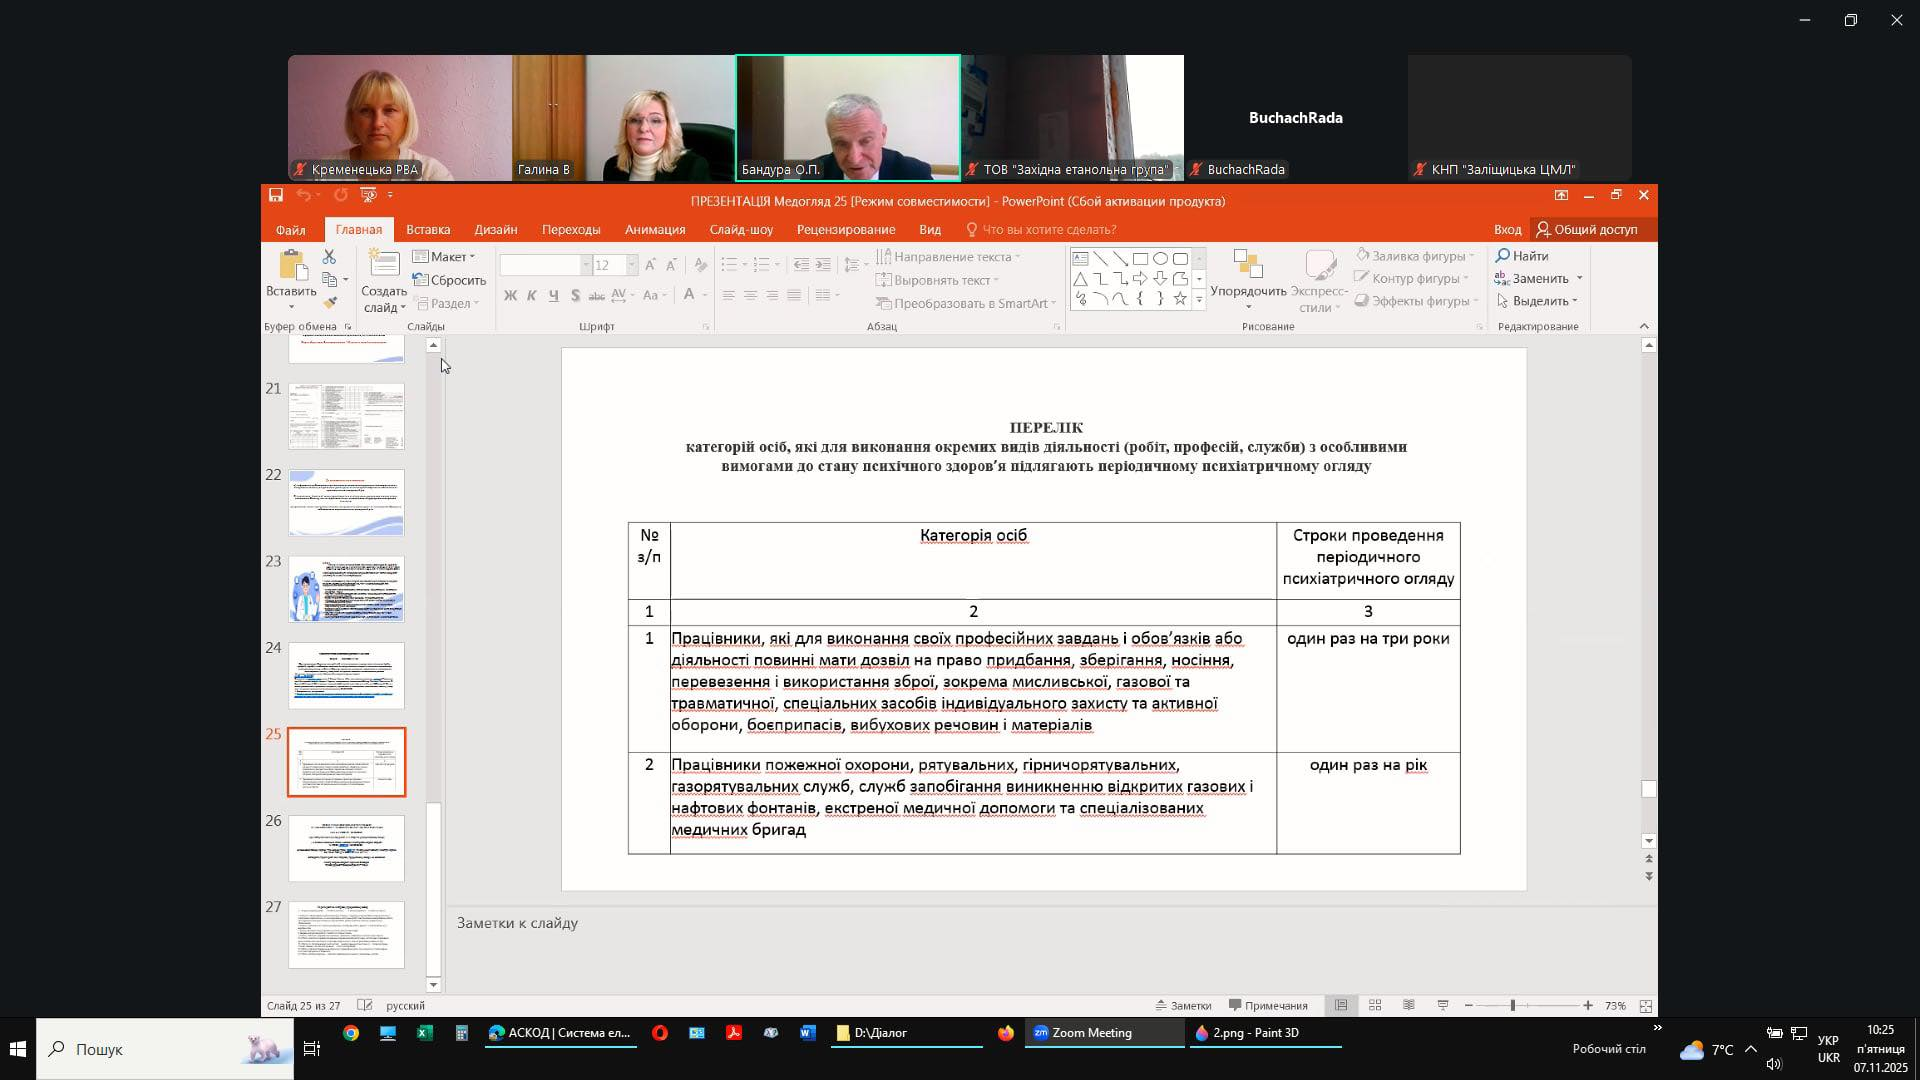Select the star shape in shapes gallery
The width and height of the screenshot is (1920, 1080).
1180,299
